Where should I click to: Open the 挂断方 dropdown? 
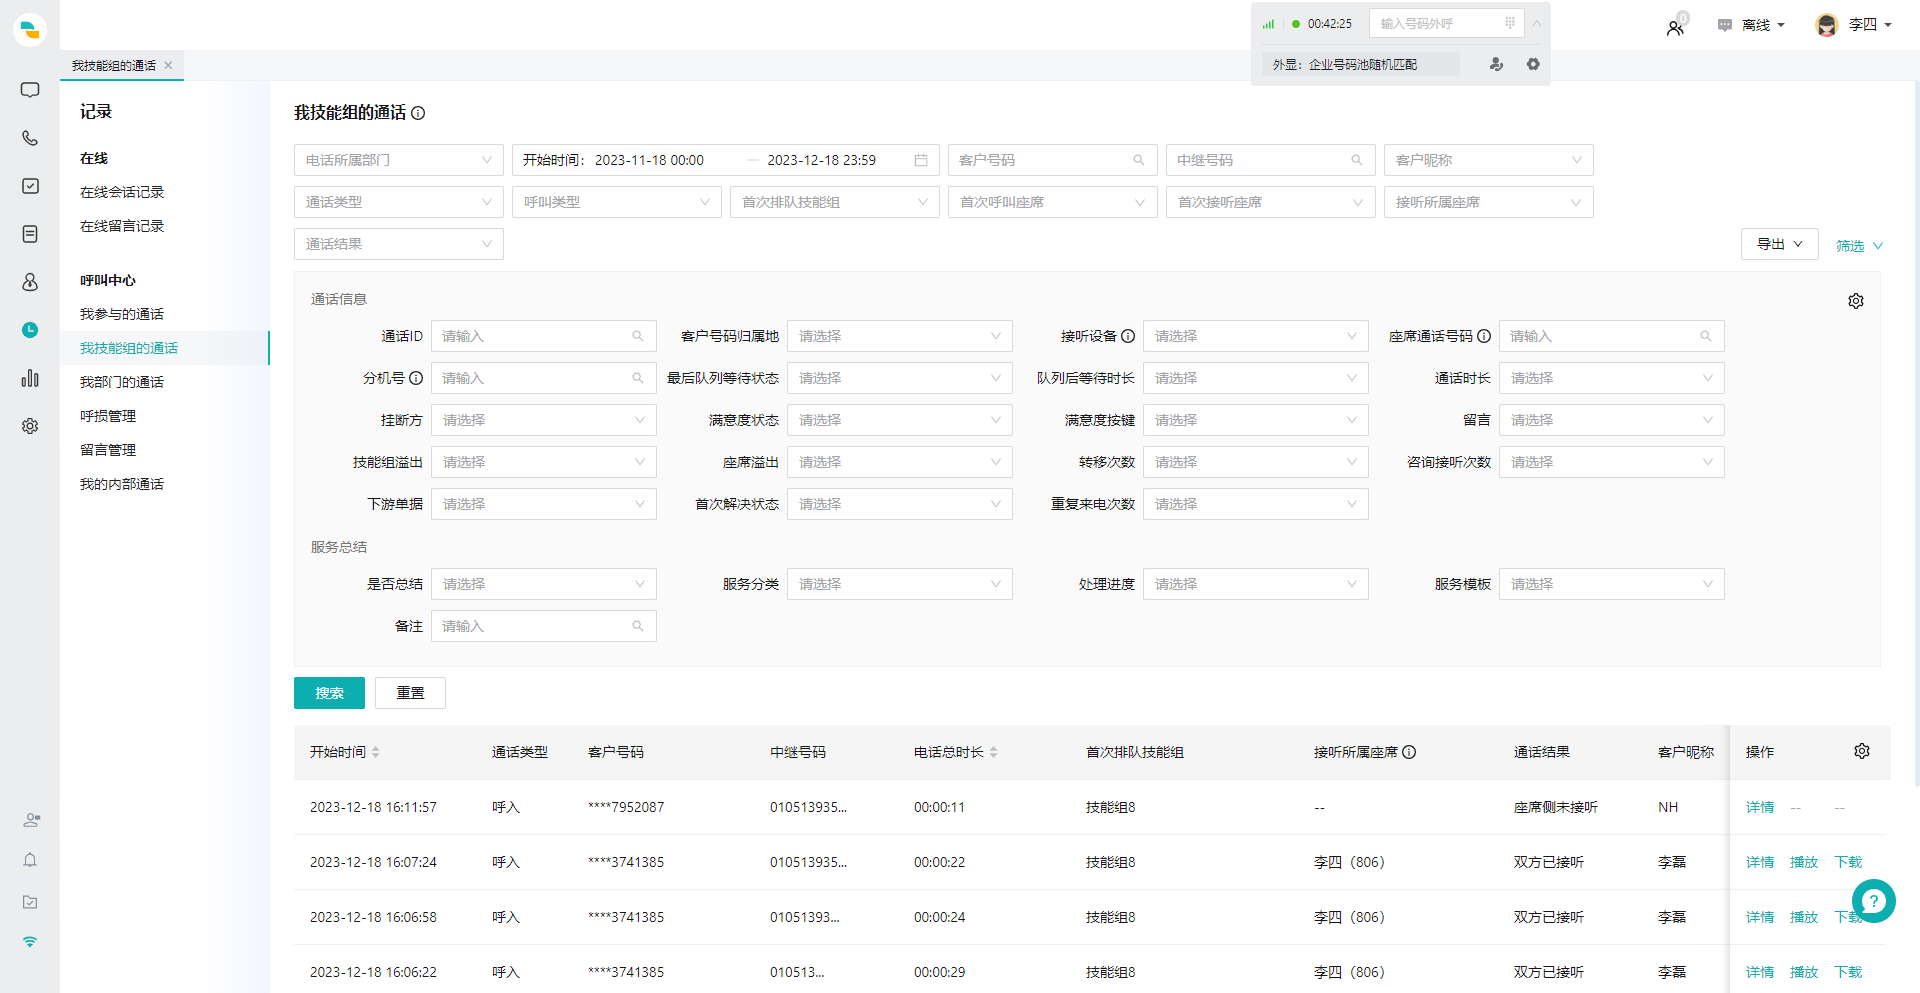pyautogui.click(x=544, y=420)
